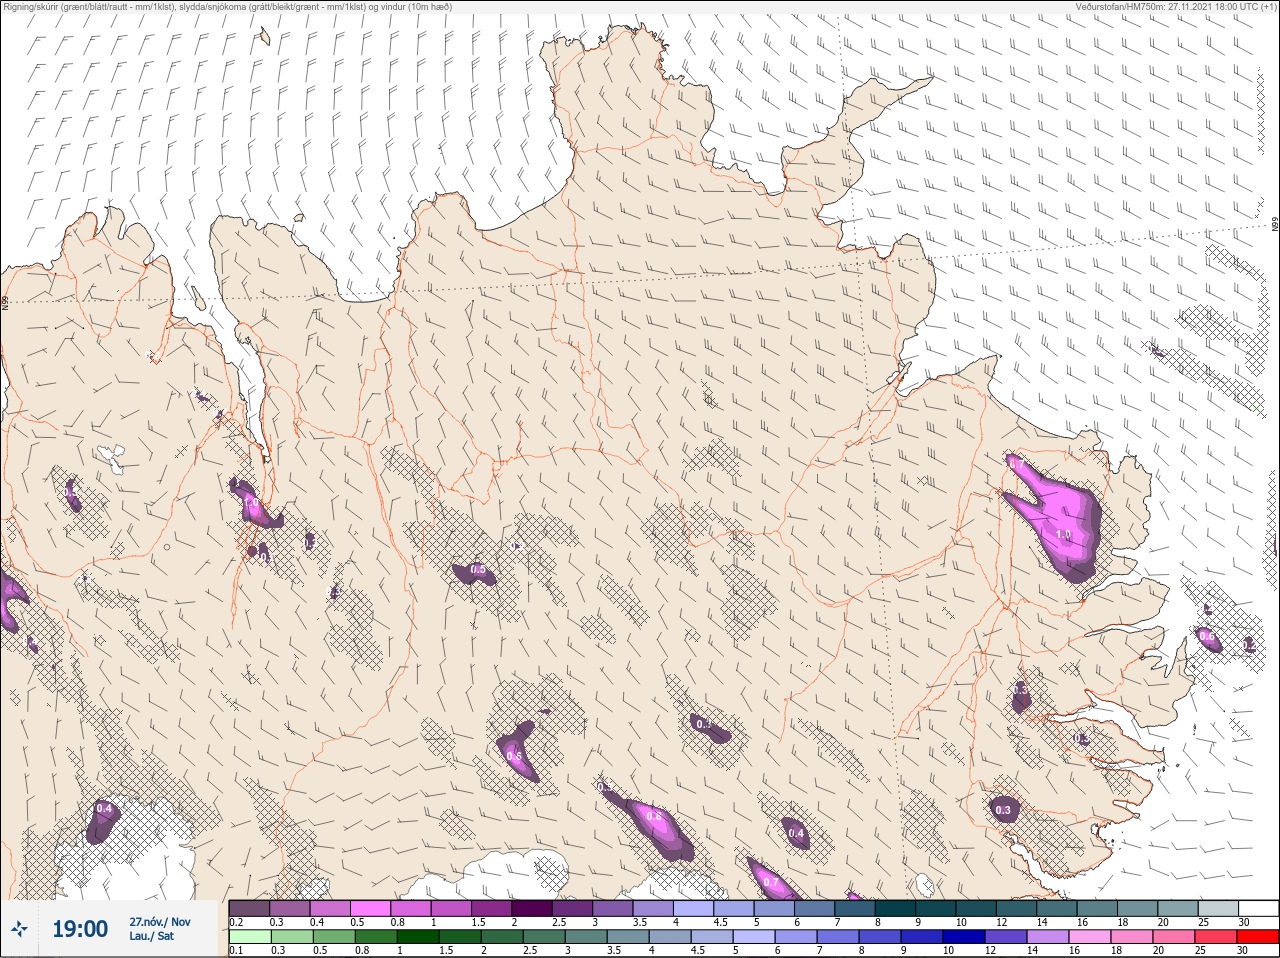The height and width of the screenshot is (958, 1280).
Task: Click the offshore 0.6 snowfall value
Action: click(x=1206, y=636)
